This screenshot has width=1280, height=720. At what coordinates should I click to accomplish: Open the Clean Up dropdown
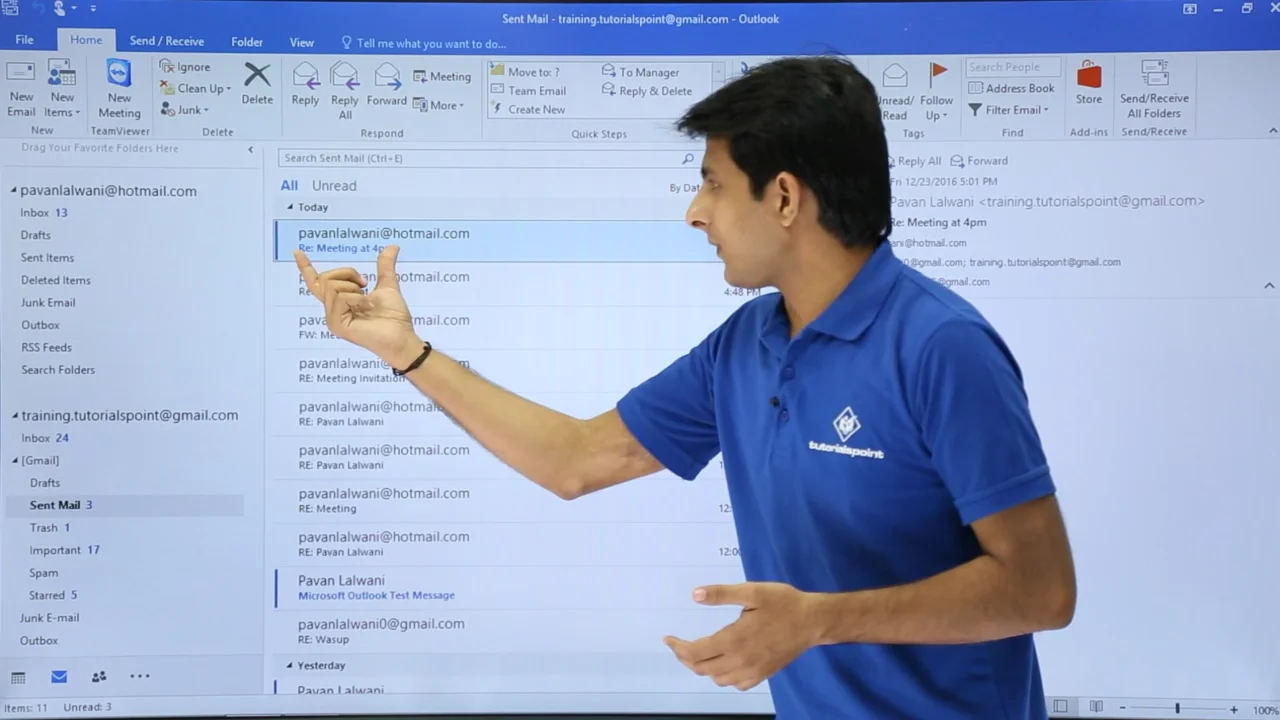click(195, 88)
